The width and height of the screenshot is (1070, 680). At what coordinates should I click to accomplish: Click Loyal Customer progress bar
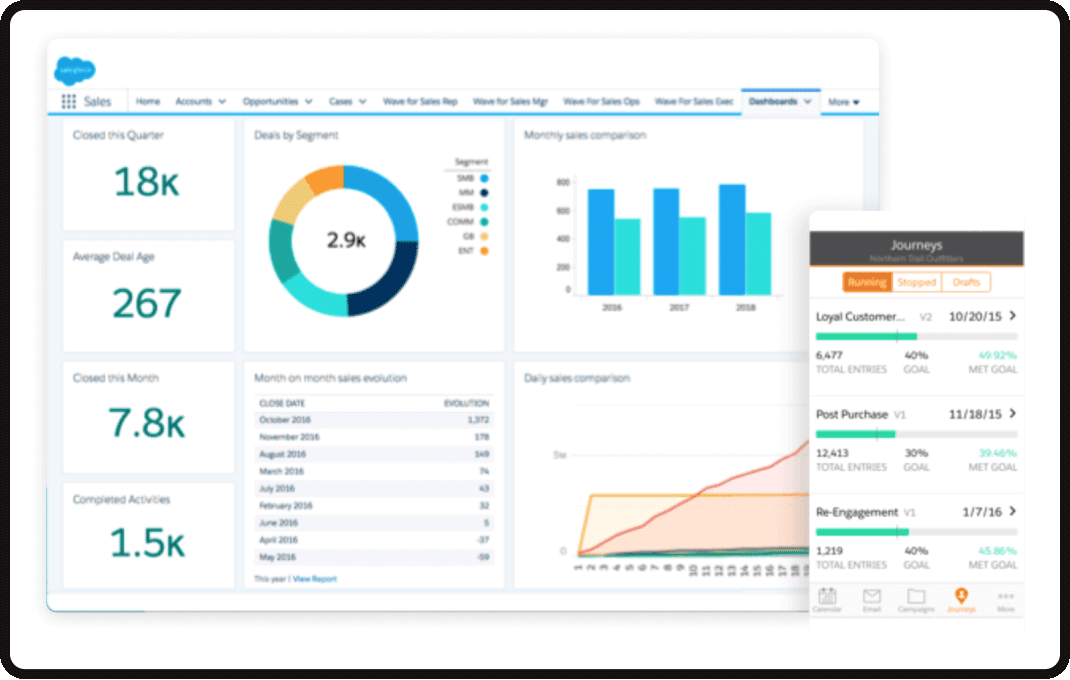click(x=916, y=336)
